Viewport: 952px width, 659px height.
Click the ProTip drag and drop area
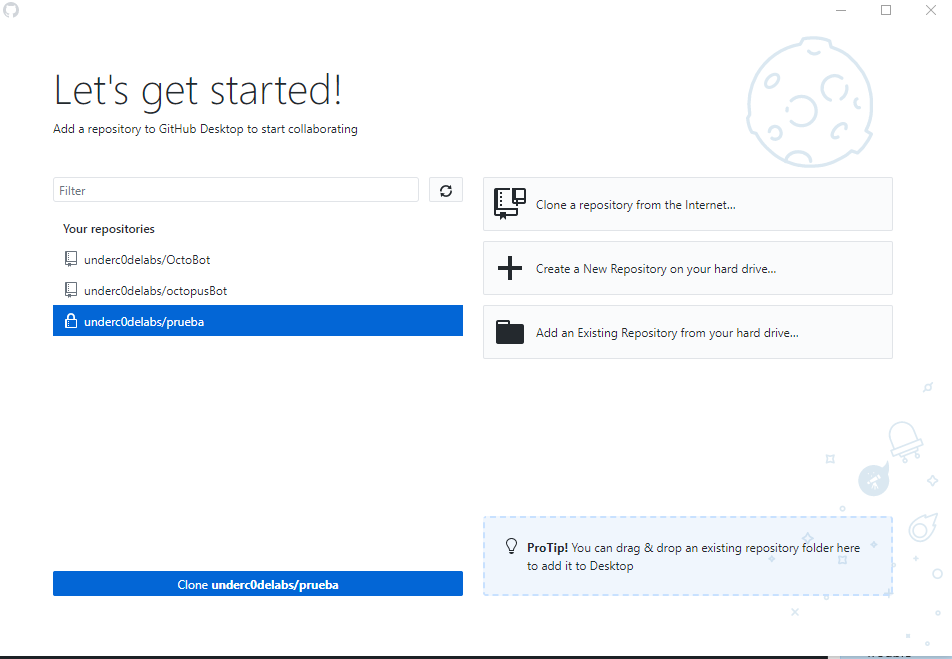tap(687, 556)
